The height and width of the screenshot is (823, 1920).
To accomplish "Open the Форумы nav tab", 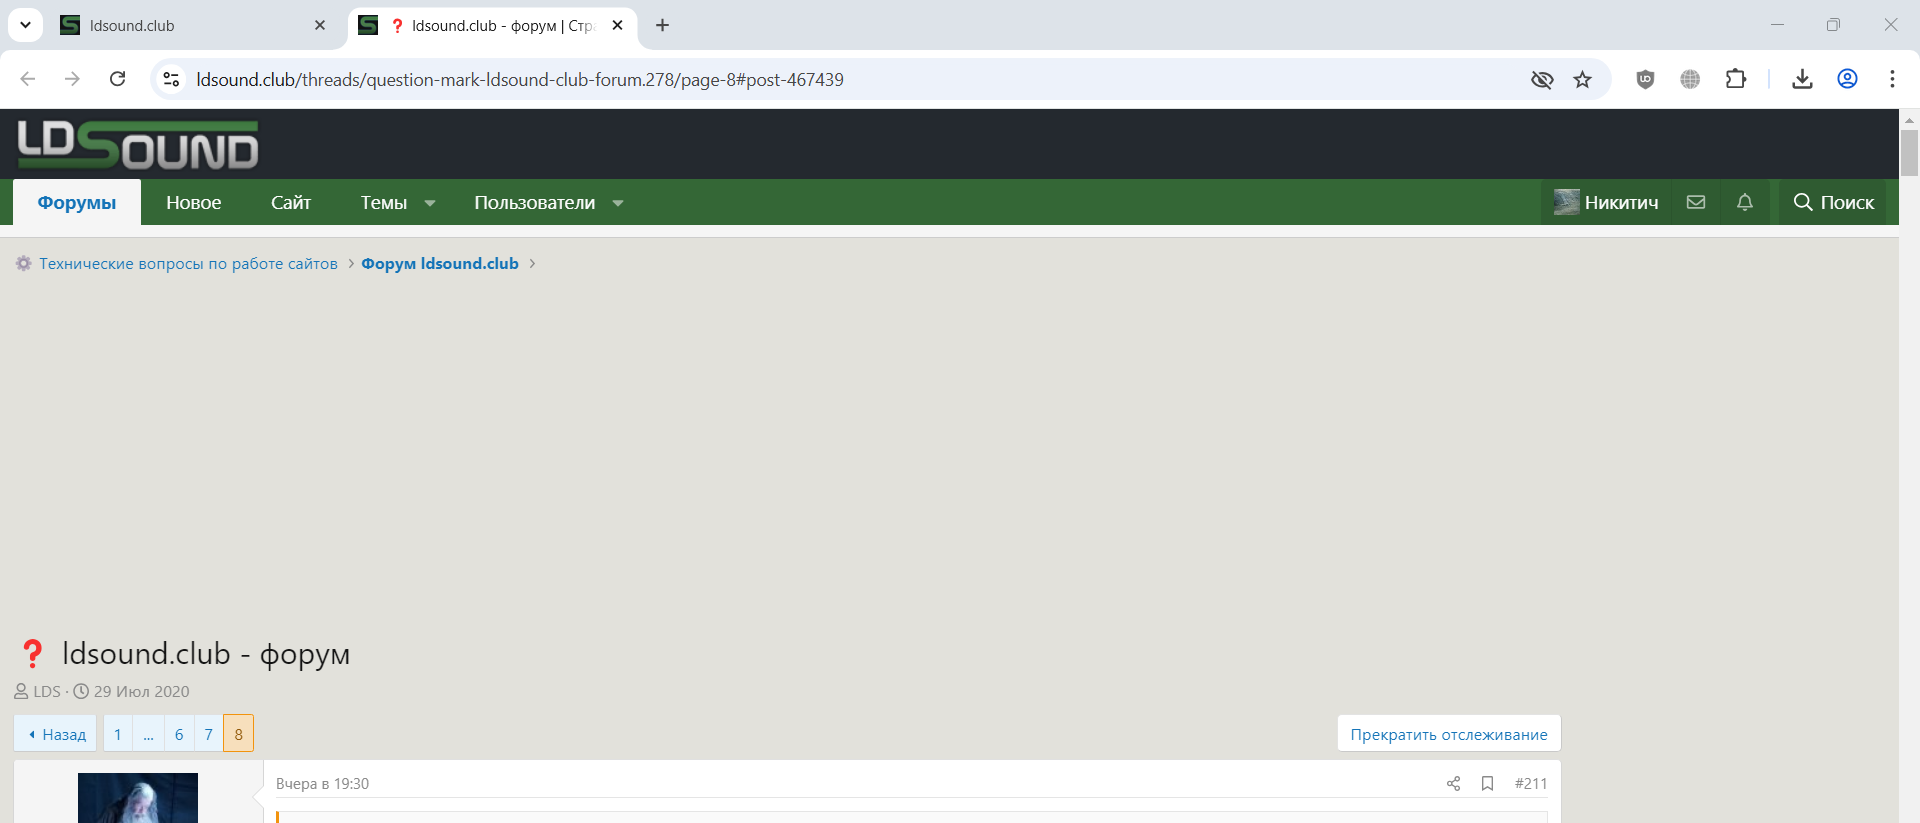I will [77, 202].
